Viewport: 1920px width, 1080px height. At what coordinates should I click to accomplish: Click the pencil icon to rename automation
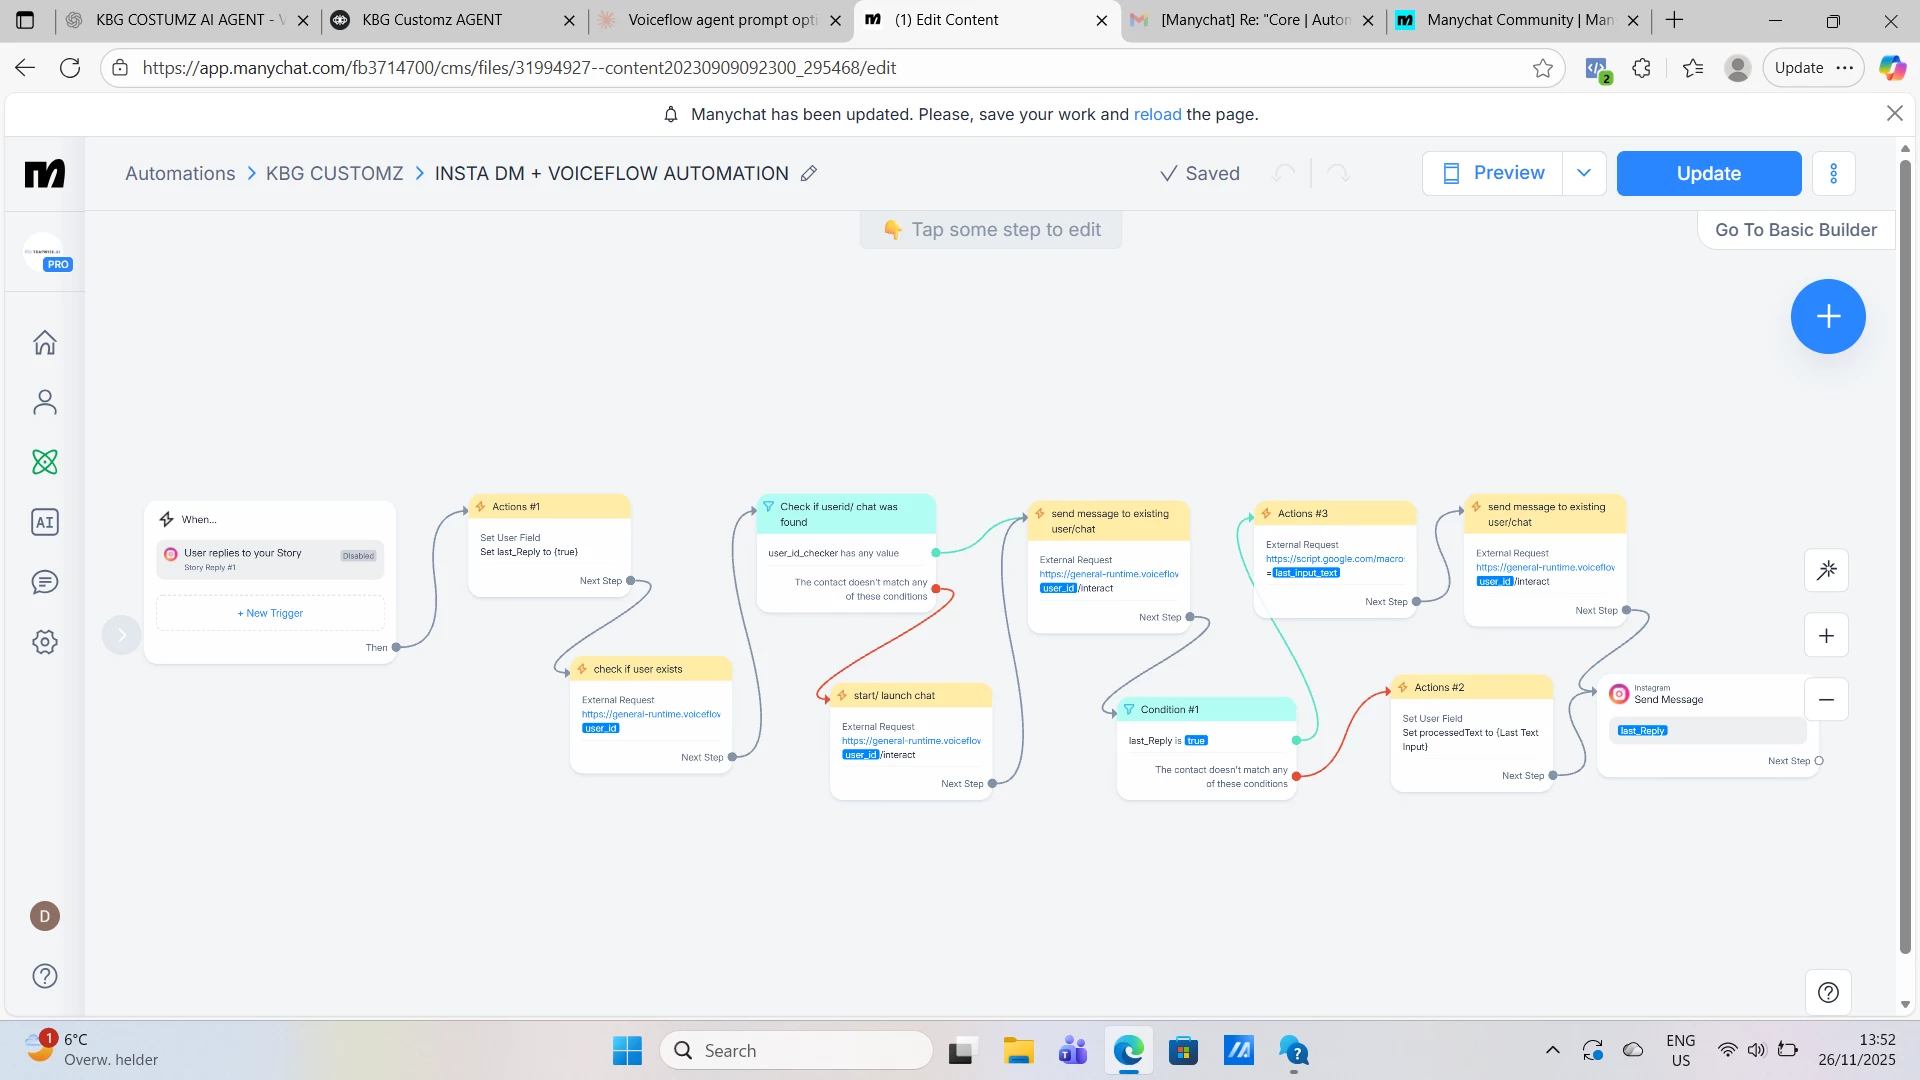point(809,174)
